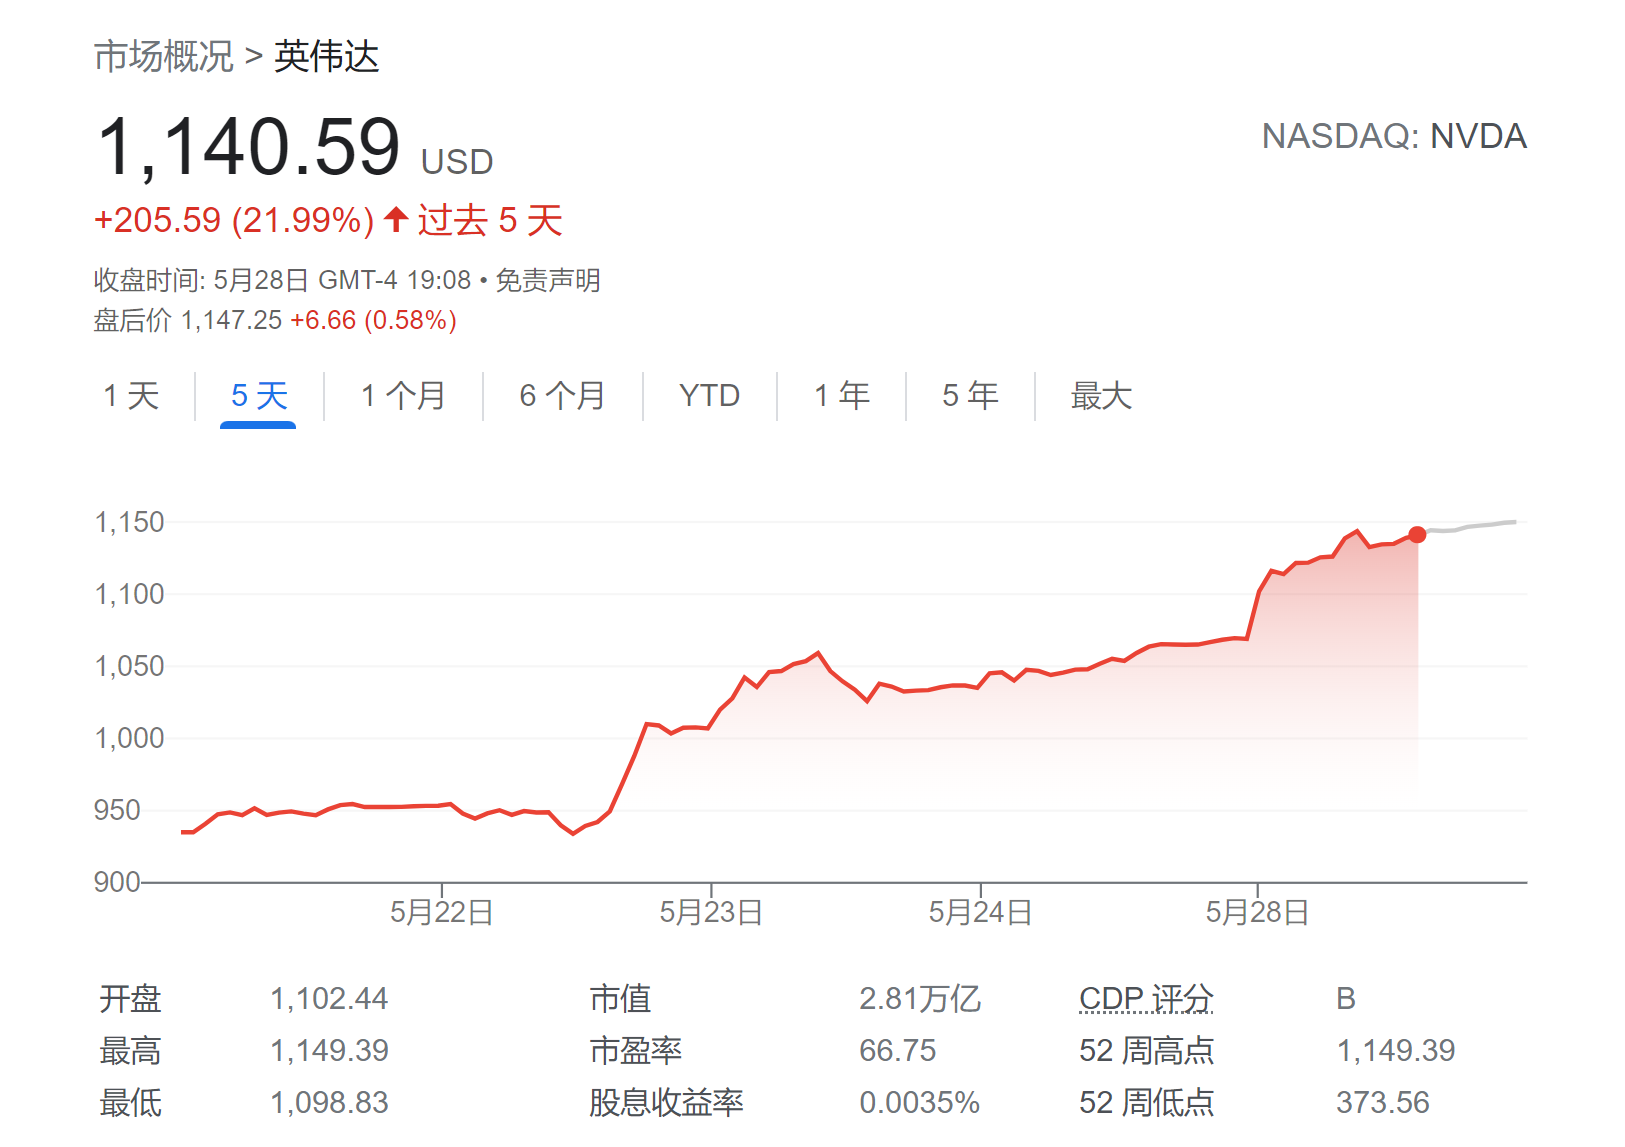
Task: Click the NASDAQ: NVDA ticker label
Action: (x=1394, y=136)
